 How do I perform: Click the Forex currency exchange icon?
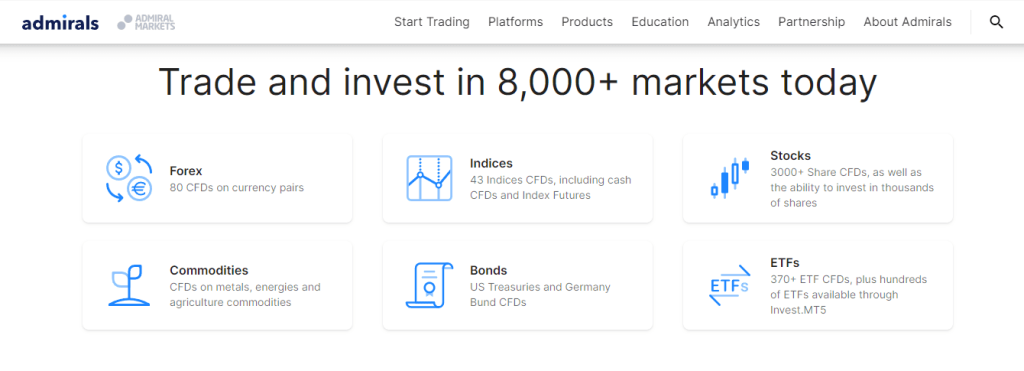(x=129, y=178)
